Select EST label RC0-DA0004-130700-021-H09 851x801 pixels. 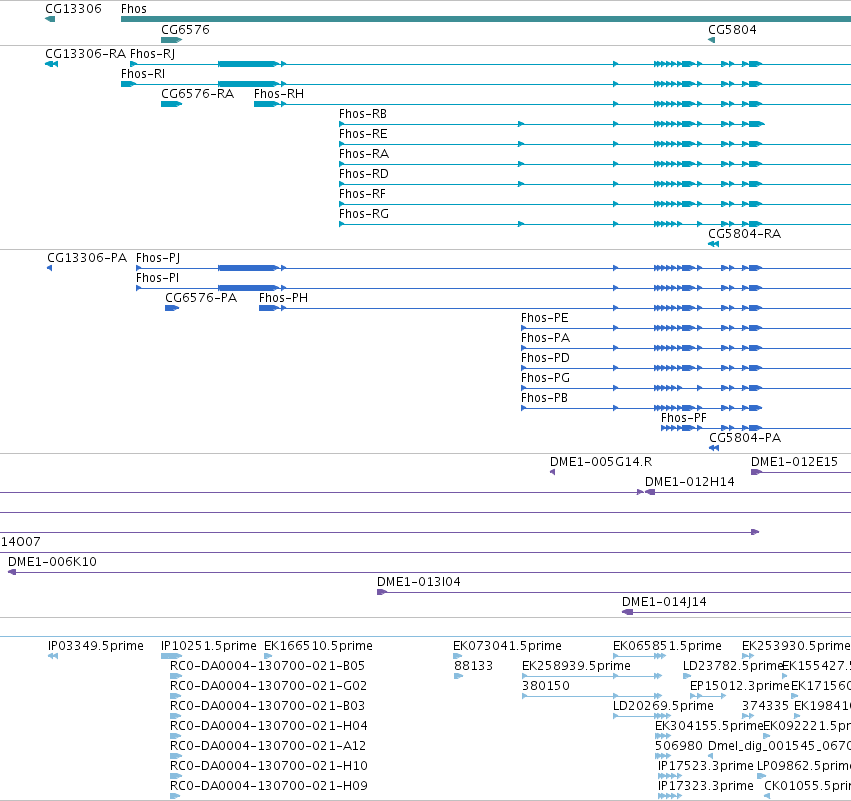click(x=269, y=786)
